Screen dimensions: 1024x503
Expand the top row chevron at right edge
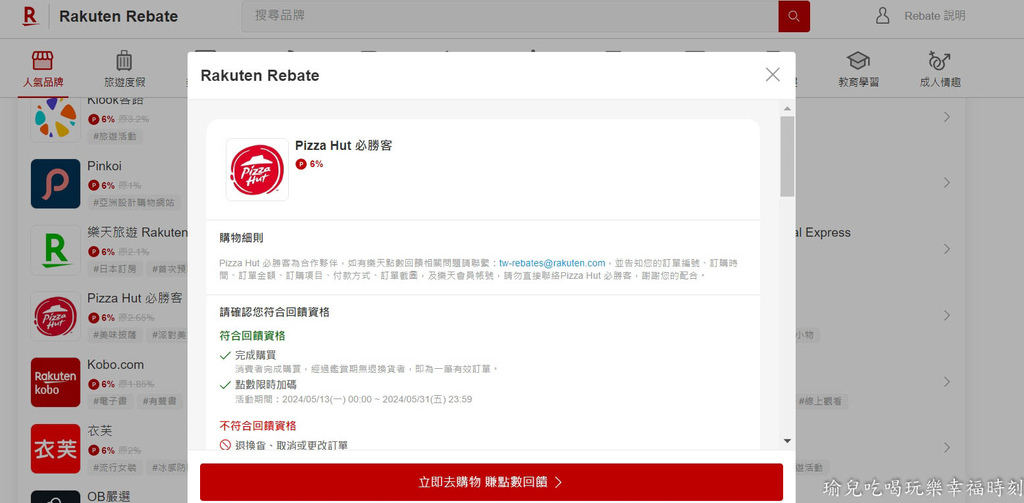[x=947, y=117]
